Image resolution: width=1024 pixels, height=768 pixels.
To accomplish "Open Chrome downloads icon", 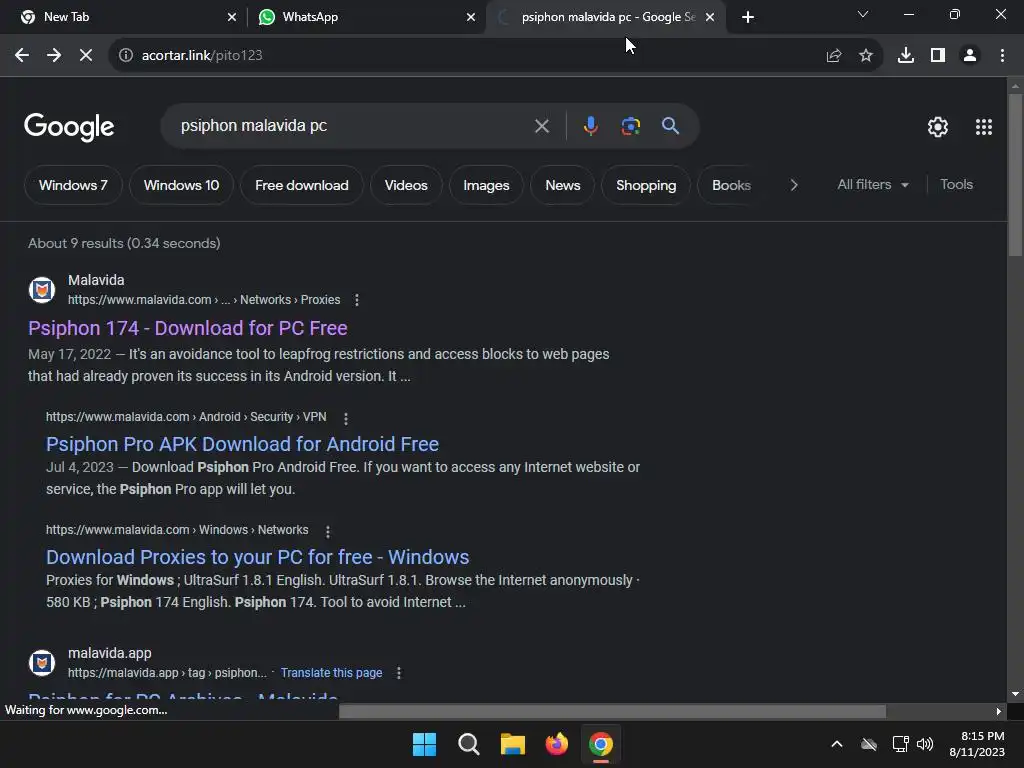I will pyautogui.click(x=906, y=56).
